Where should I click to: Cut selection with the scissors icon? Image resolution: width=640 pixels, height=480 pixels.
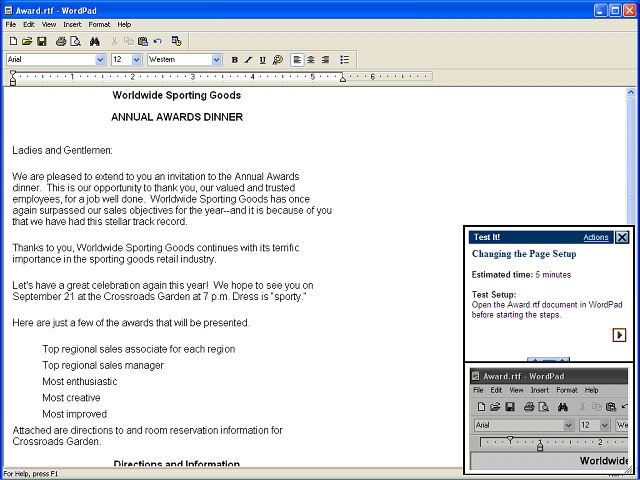[x=115, y=41]
